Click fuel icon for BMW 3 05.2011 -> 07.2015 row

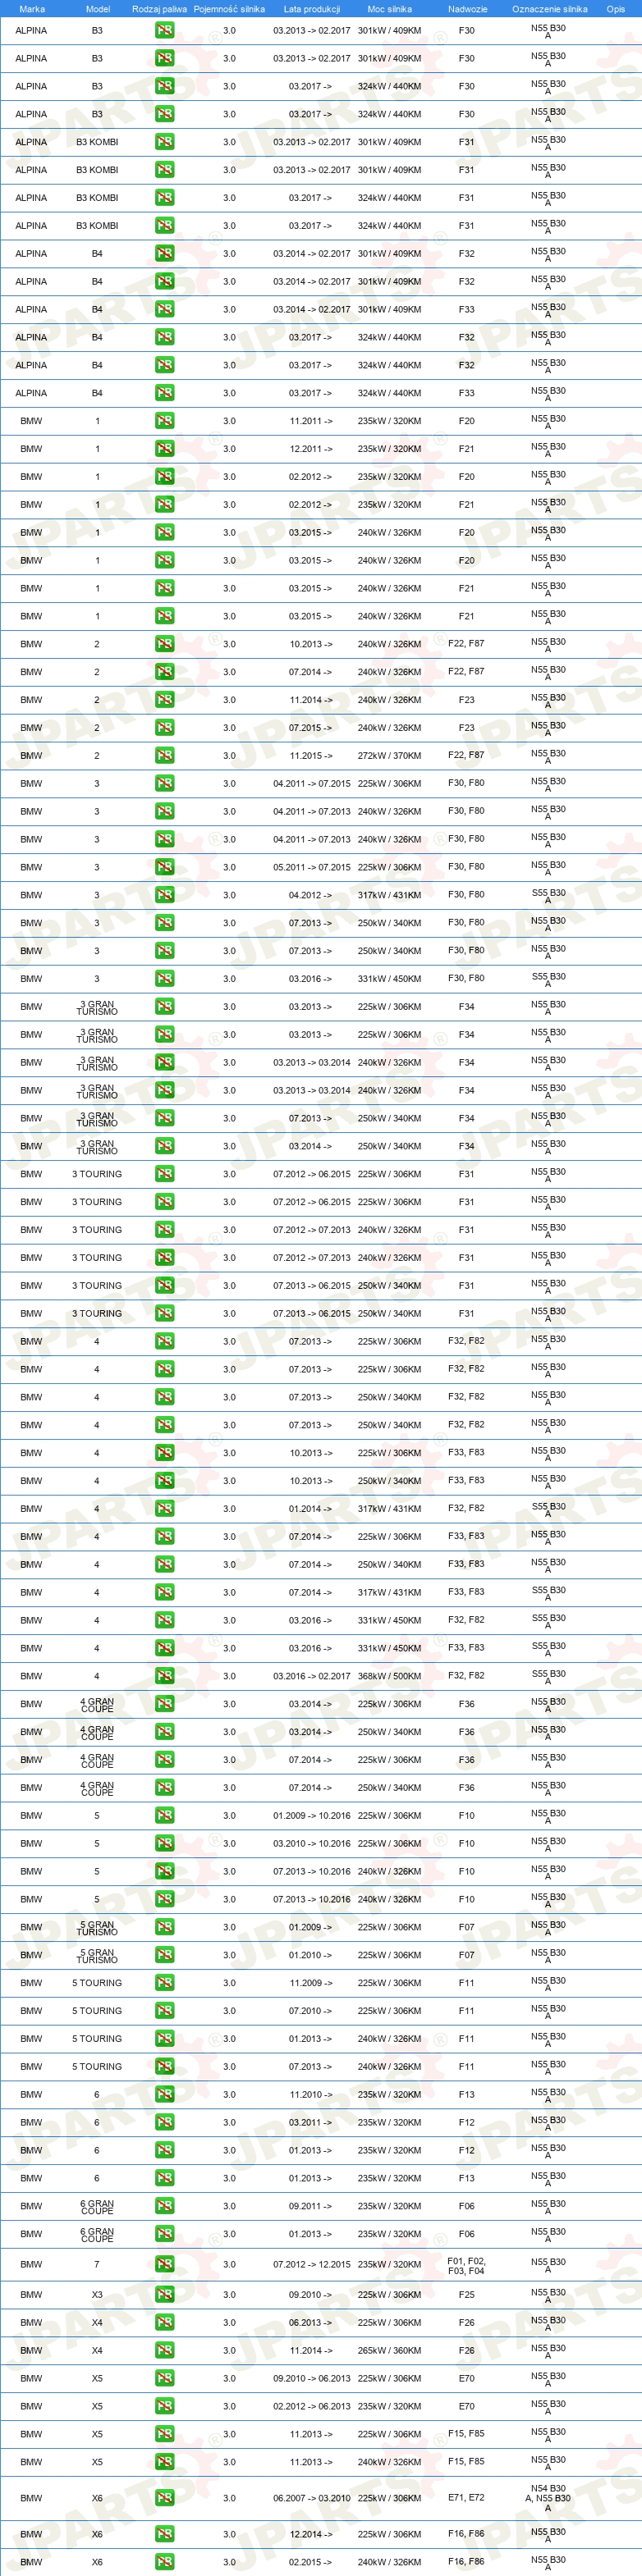[165, 867]
